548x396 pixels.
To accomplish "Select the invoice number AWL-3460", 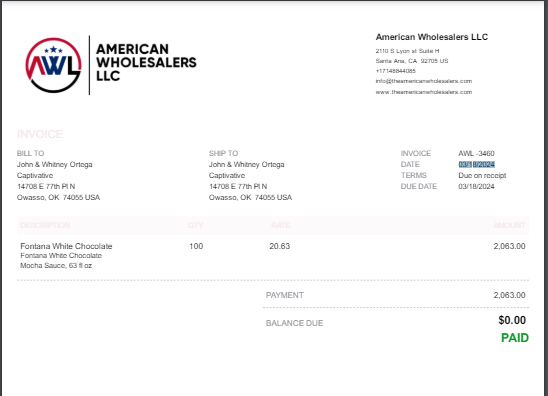I will tap(476, 153).
